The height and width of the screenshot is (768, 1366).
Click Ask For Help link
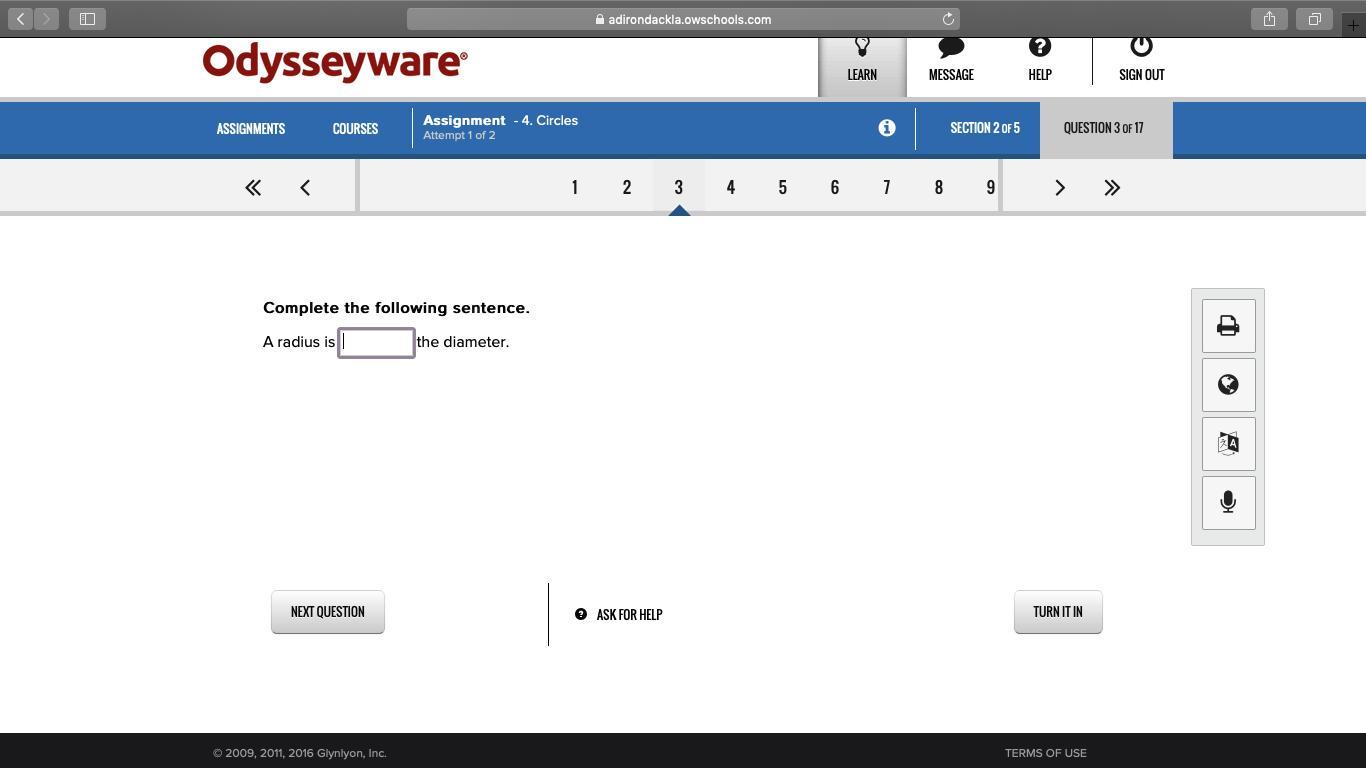tap(619, 615)
